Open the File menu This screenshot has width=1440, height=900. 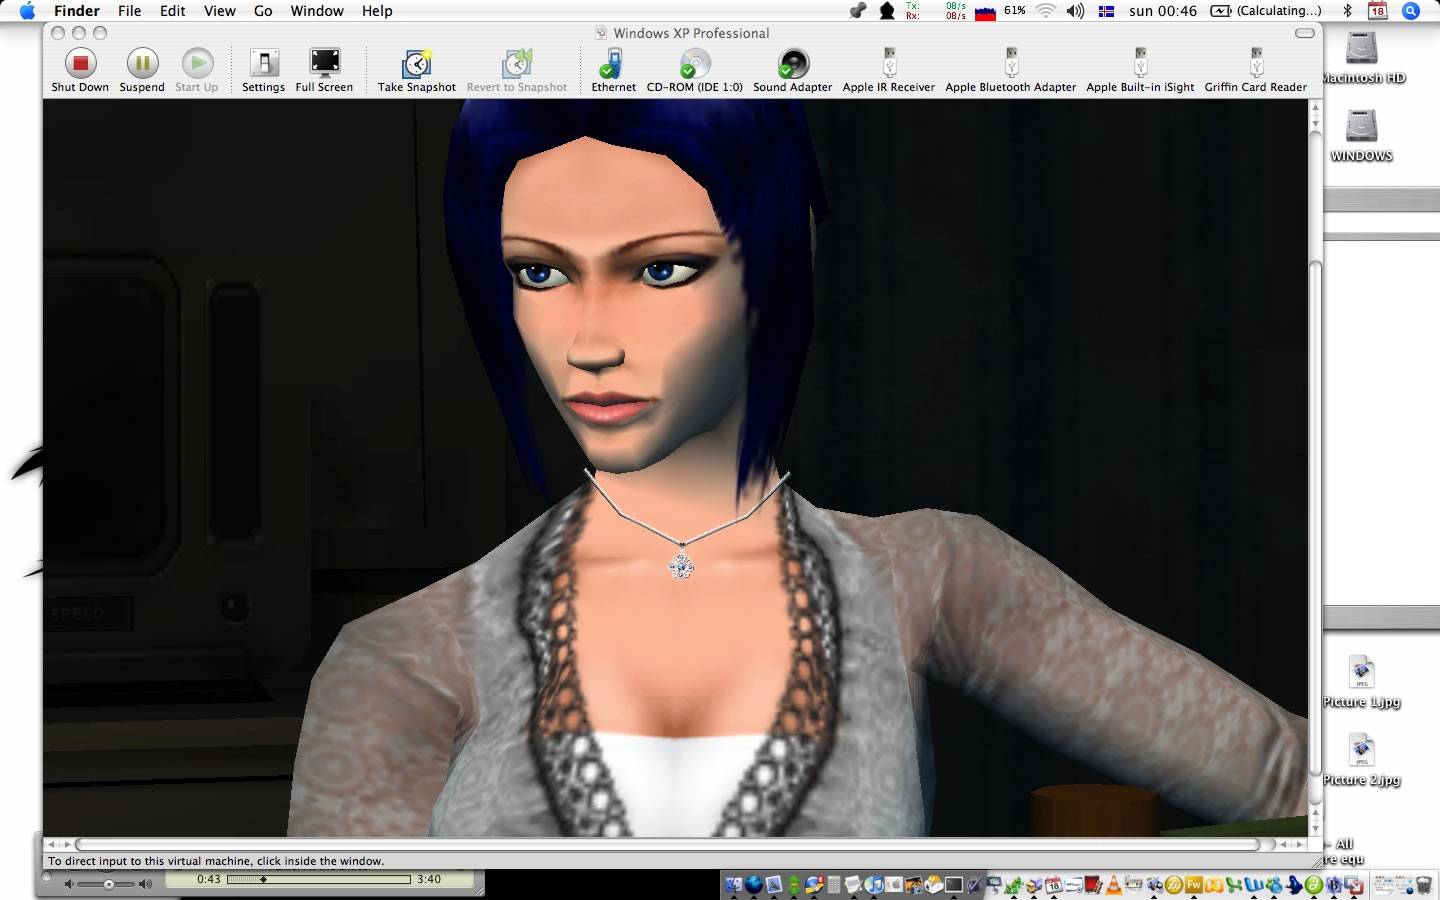click(x=130, y=11)
